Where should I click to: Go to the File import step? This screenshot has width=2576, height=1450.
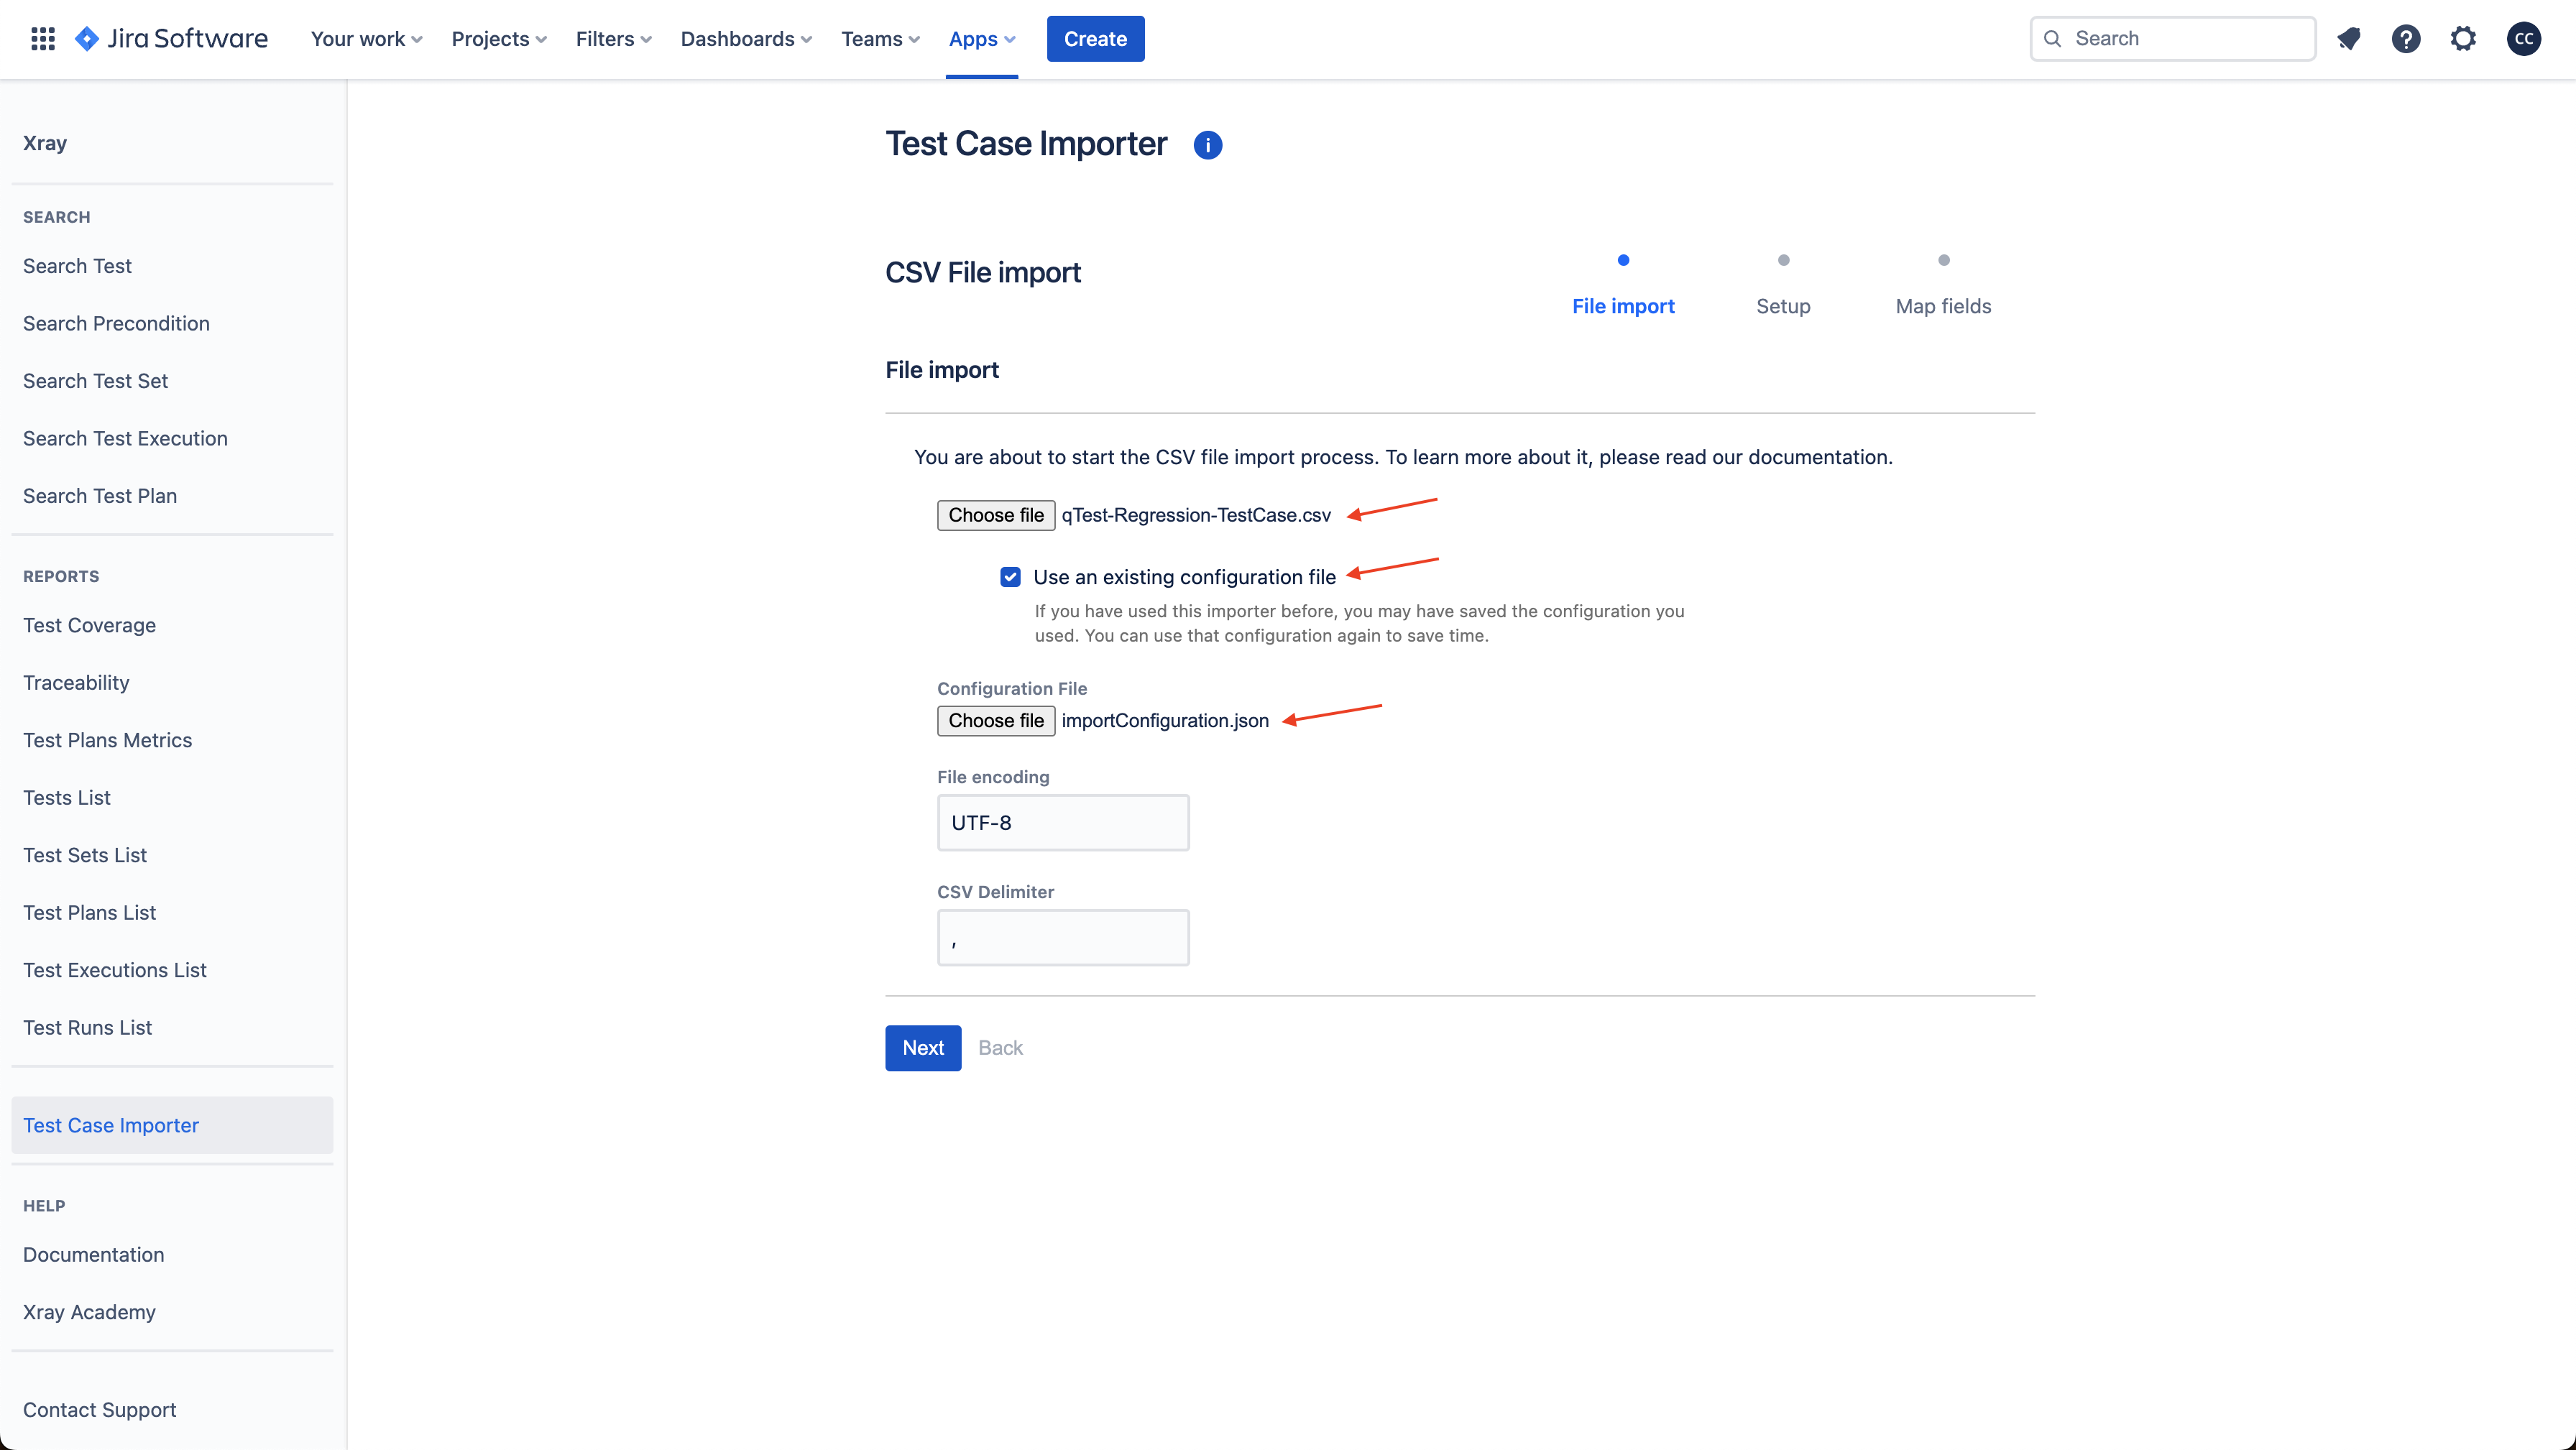click(x=1623, y=306)
